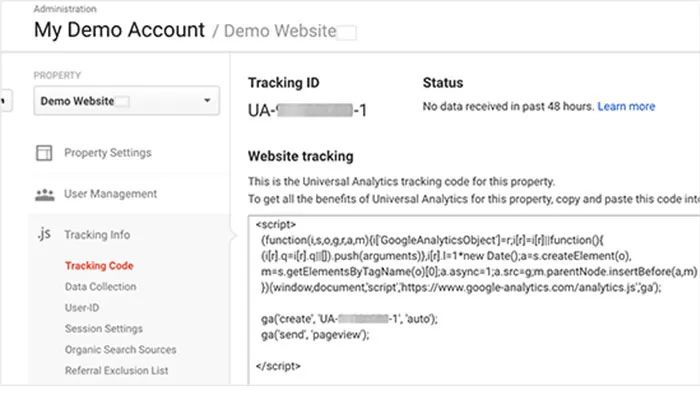
Task: Click the Property Settings layout icon
Action: point(44,153)
